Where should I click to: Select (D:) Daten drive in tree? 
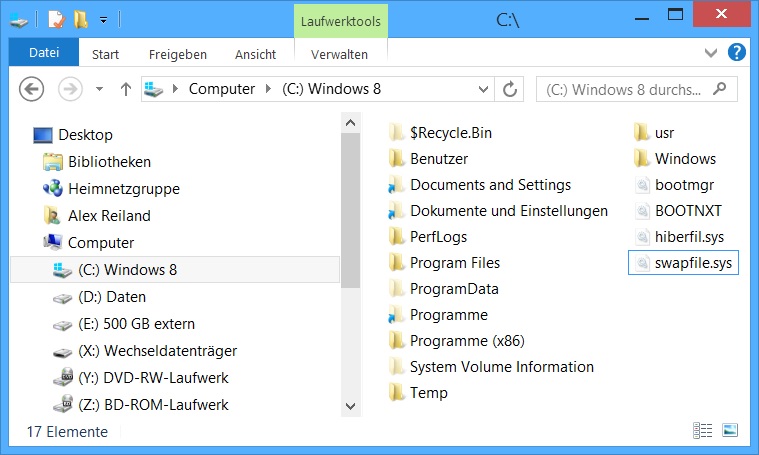point(112,297)
